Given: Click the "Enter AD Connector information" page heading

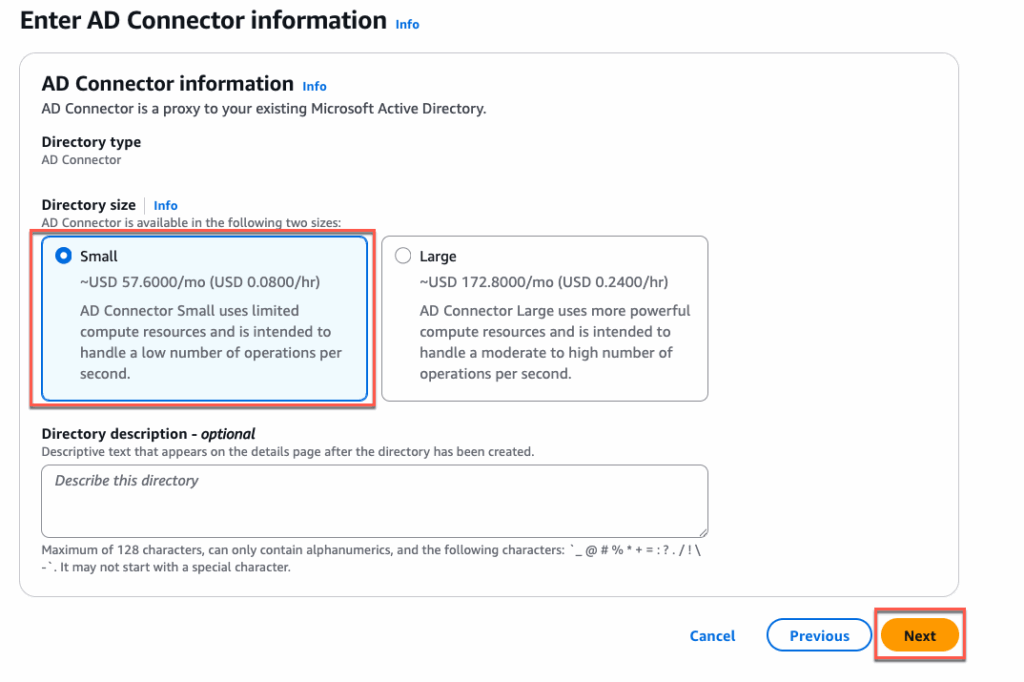Looking at the screenshot, I should click(x=203, y=20).
